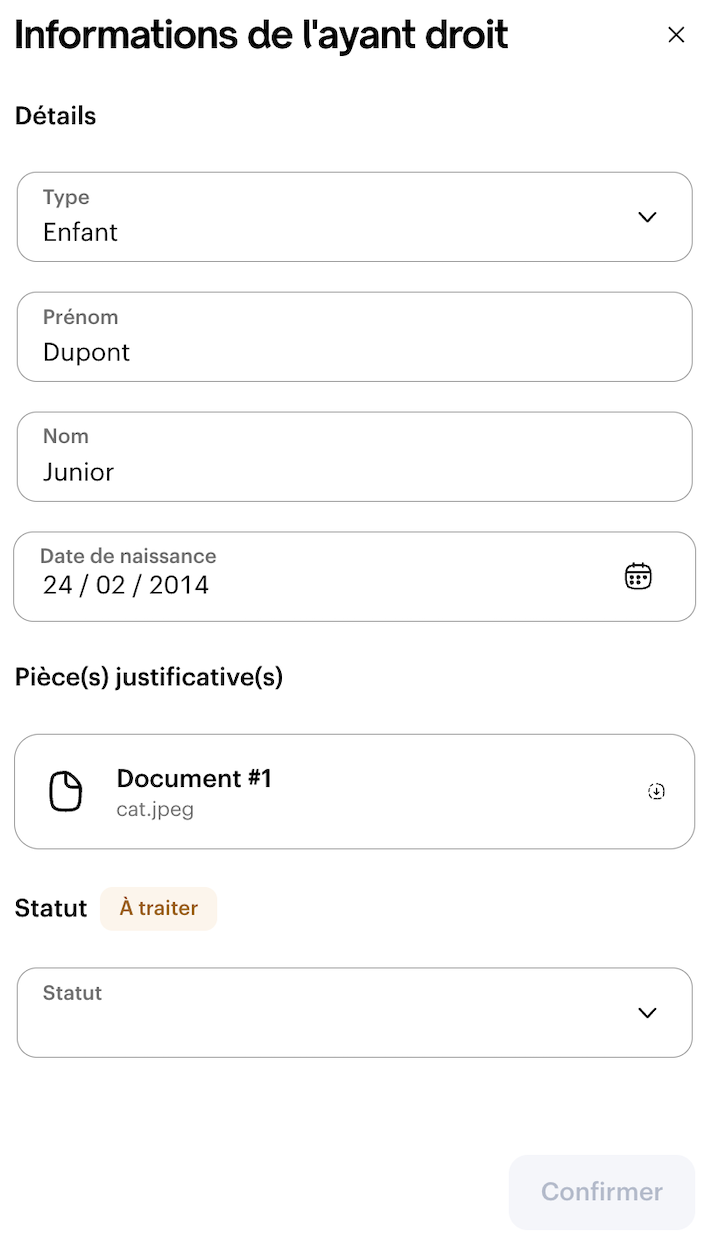Click the Statut section heading
This screenshot has height=1260, width=718.
51,909
